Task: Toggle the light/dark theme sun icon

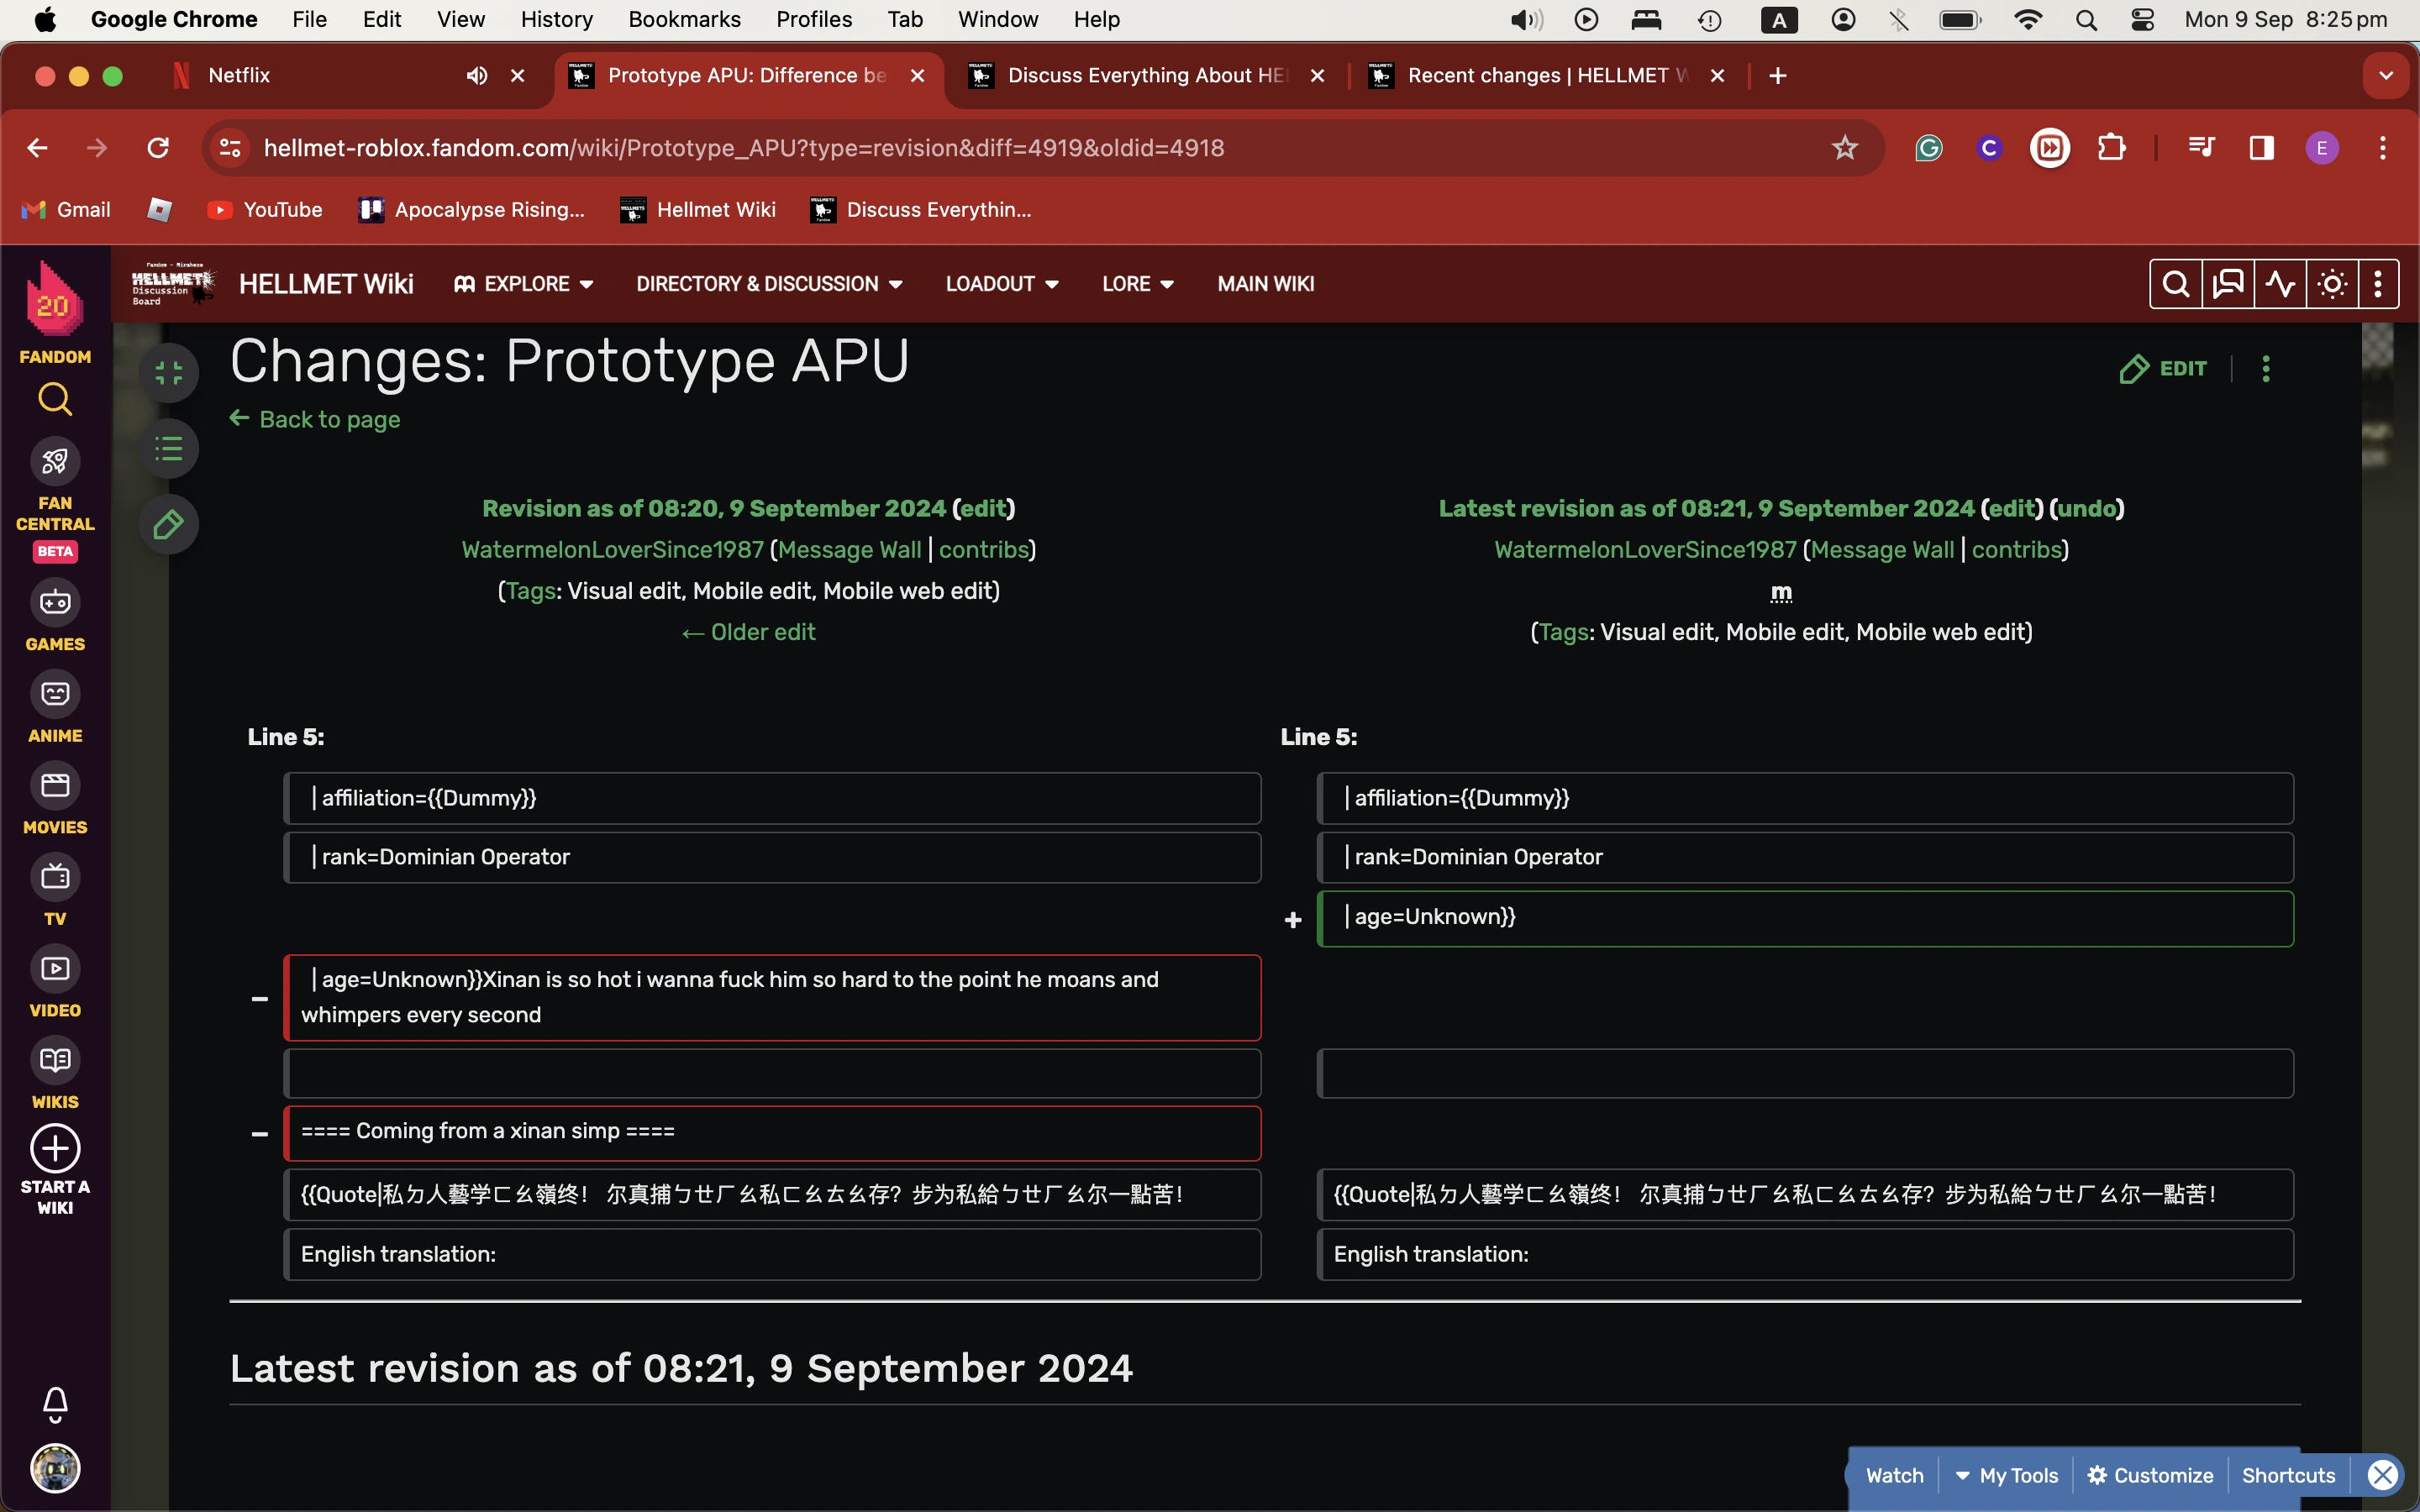Action: click(2332, 284)
